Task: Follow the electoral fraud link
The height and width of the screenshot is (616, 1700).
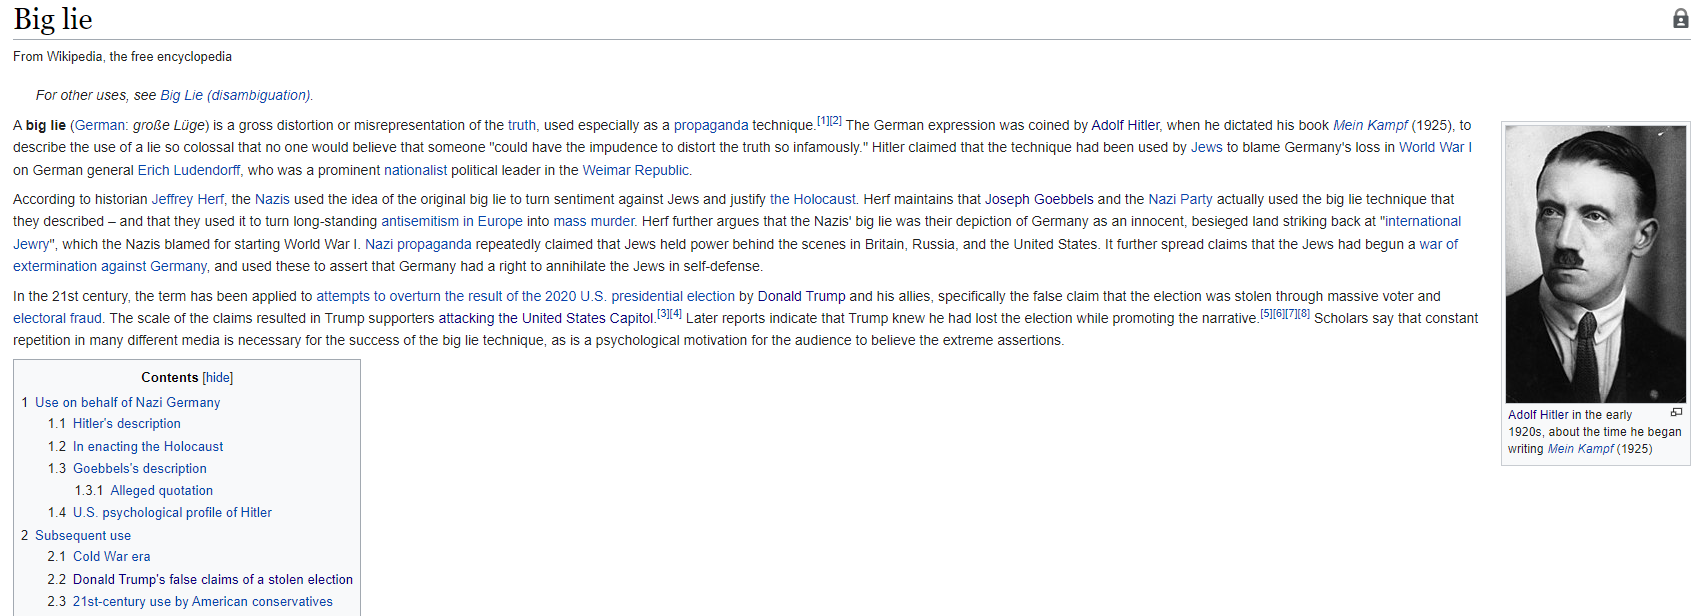Action: click(x=57, y=318)
